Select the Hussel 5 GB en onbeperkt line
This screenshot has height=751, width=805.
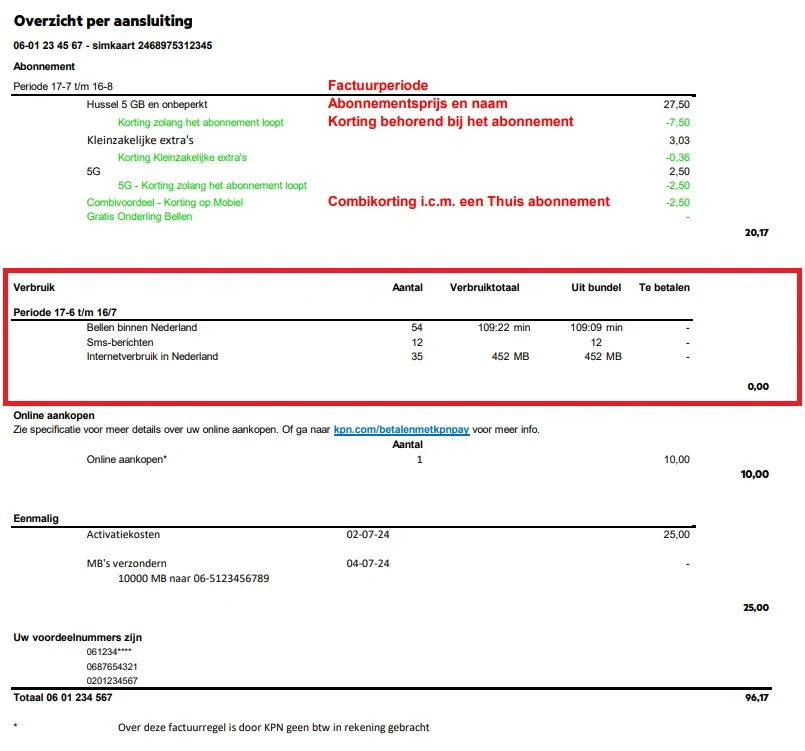point(148,103)
